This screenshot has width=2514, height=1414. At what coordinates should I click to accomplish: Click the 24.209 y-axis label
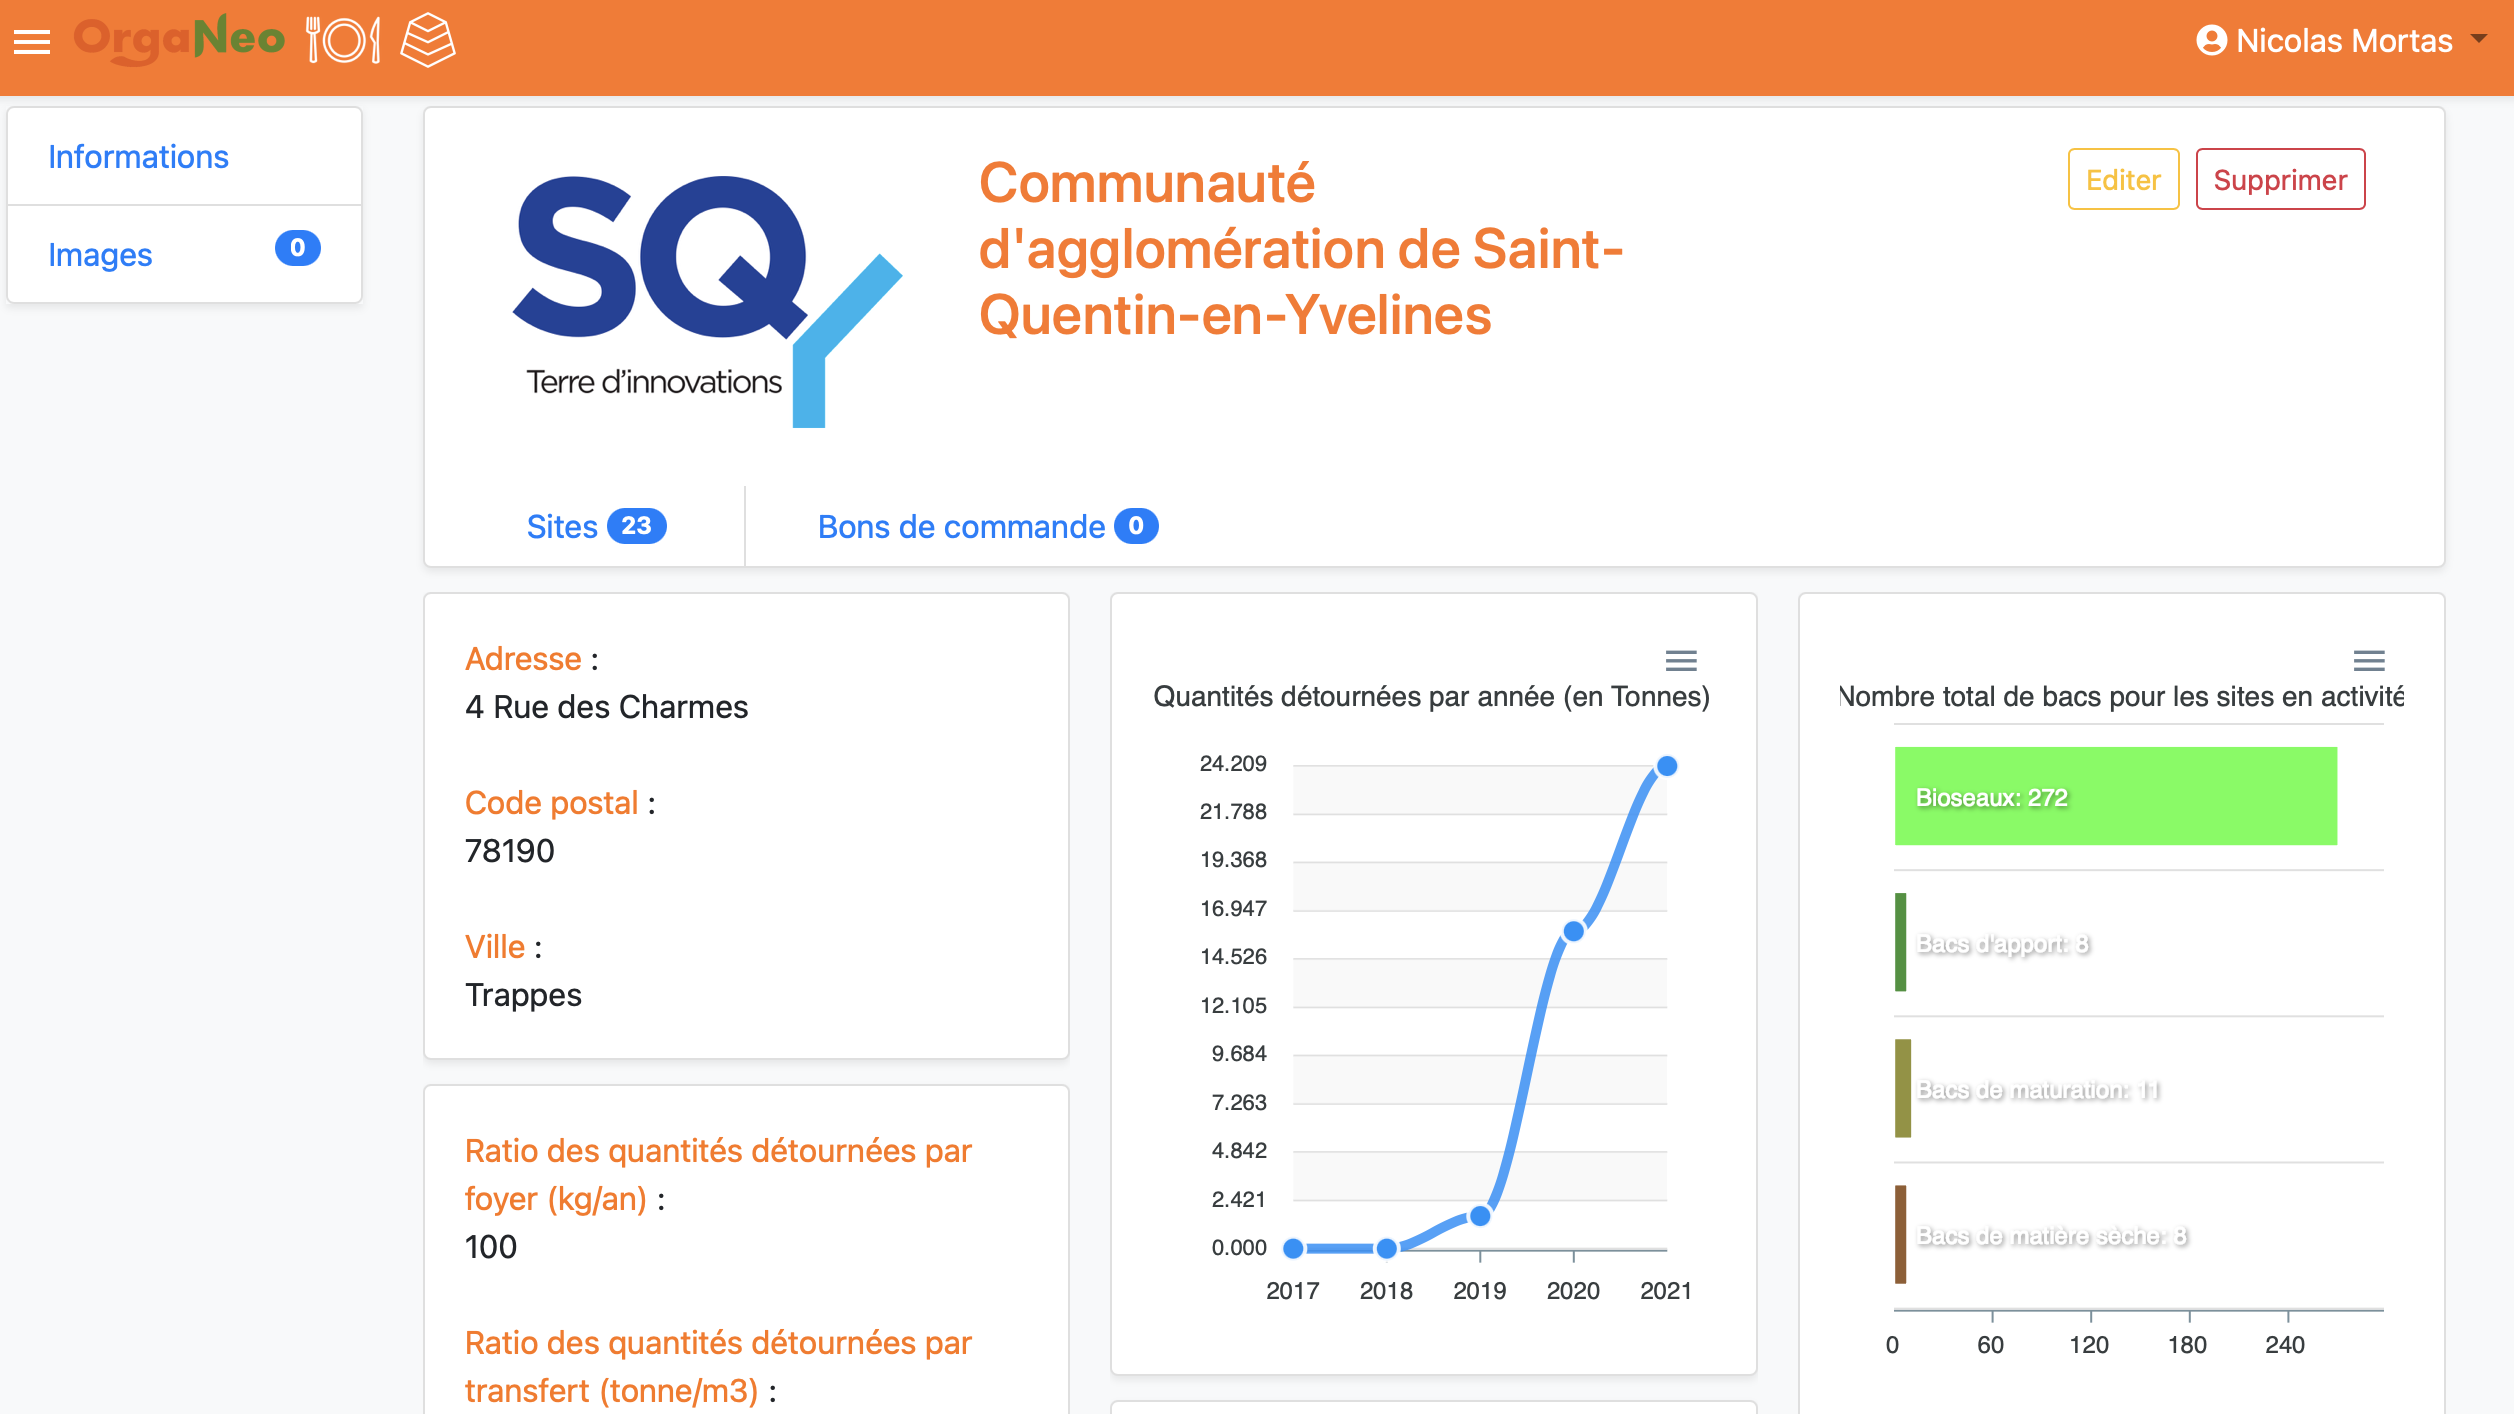[x=1233, y=763]
